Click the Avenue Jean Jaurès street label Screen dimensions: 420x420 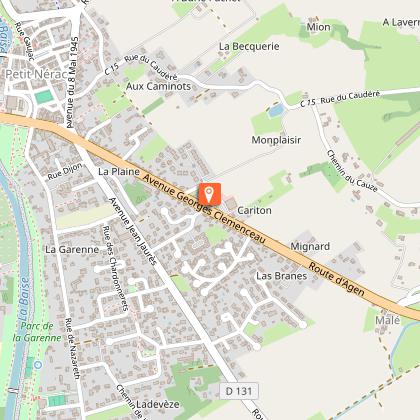click(133, 232)
